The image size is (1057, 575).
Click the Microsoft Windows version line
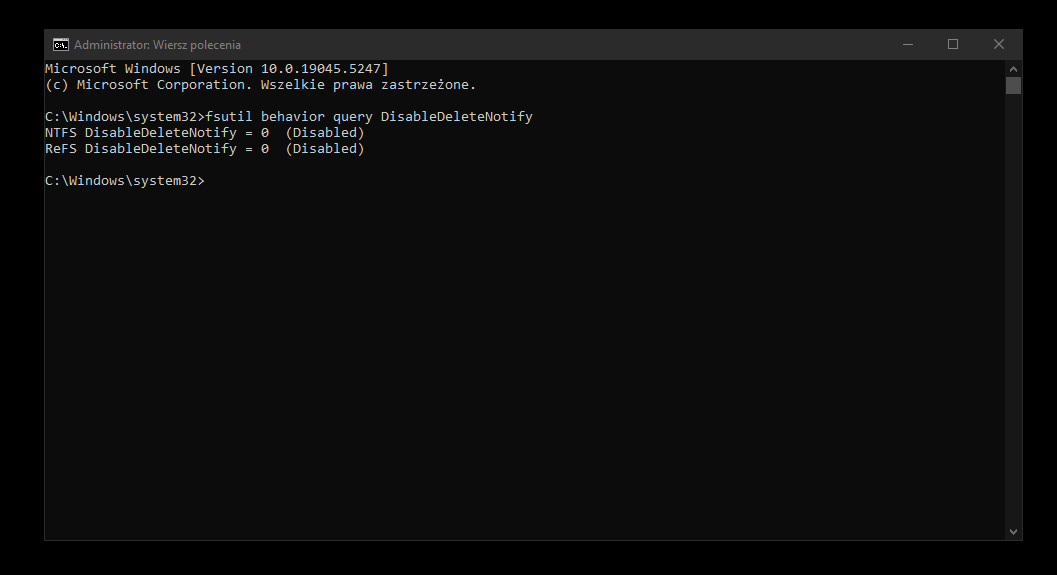[217, 69]
